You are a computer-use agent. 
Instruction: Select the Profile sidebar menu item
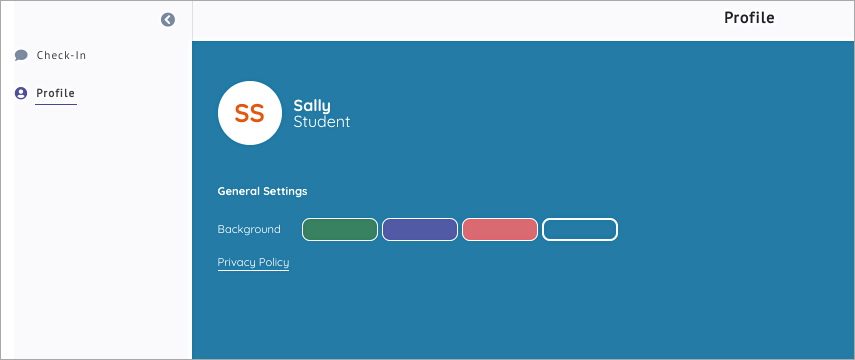[55, 93]
